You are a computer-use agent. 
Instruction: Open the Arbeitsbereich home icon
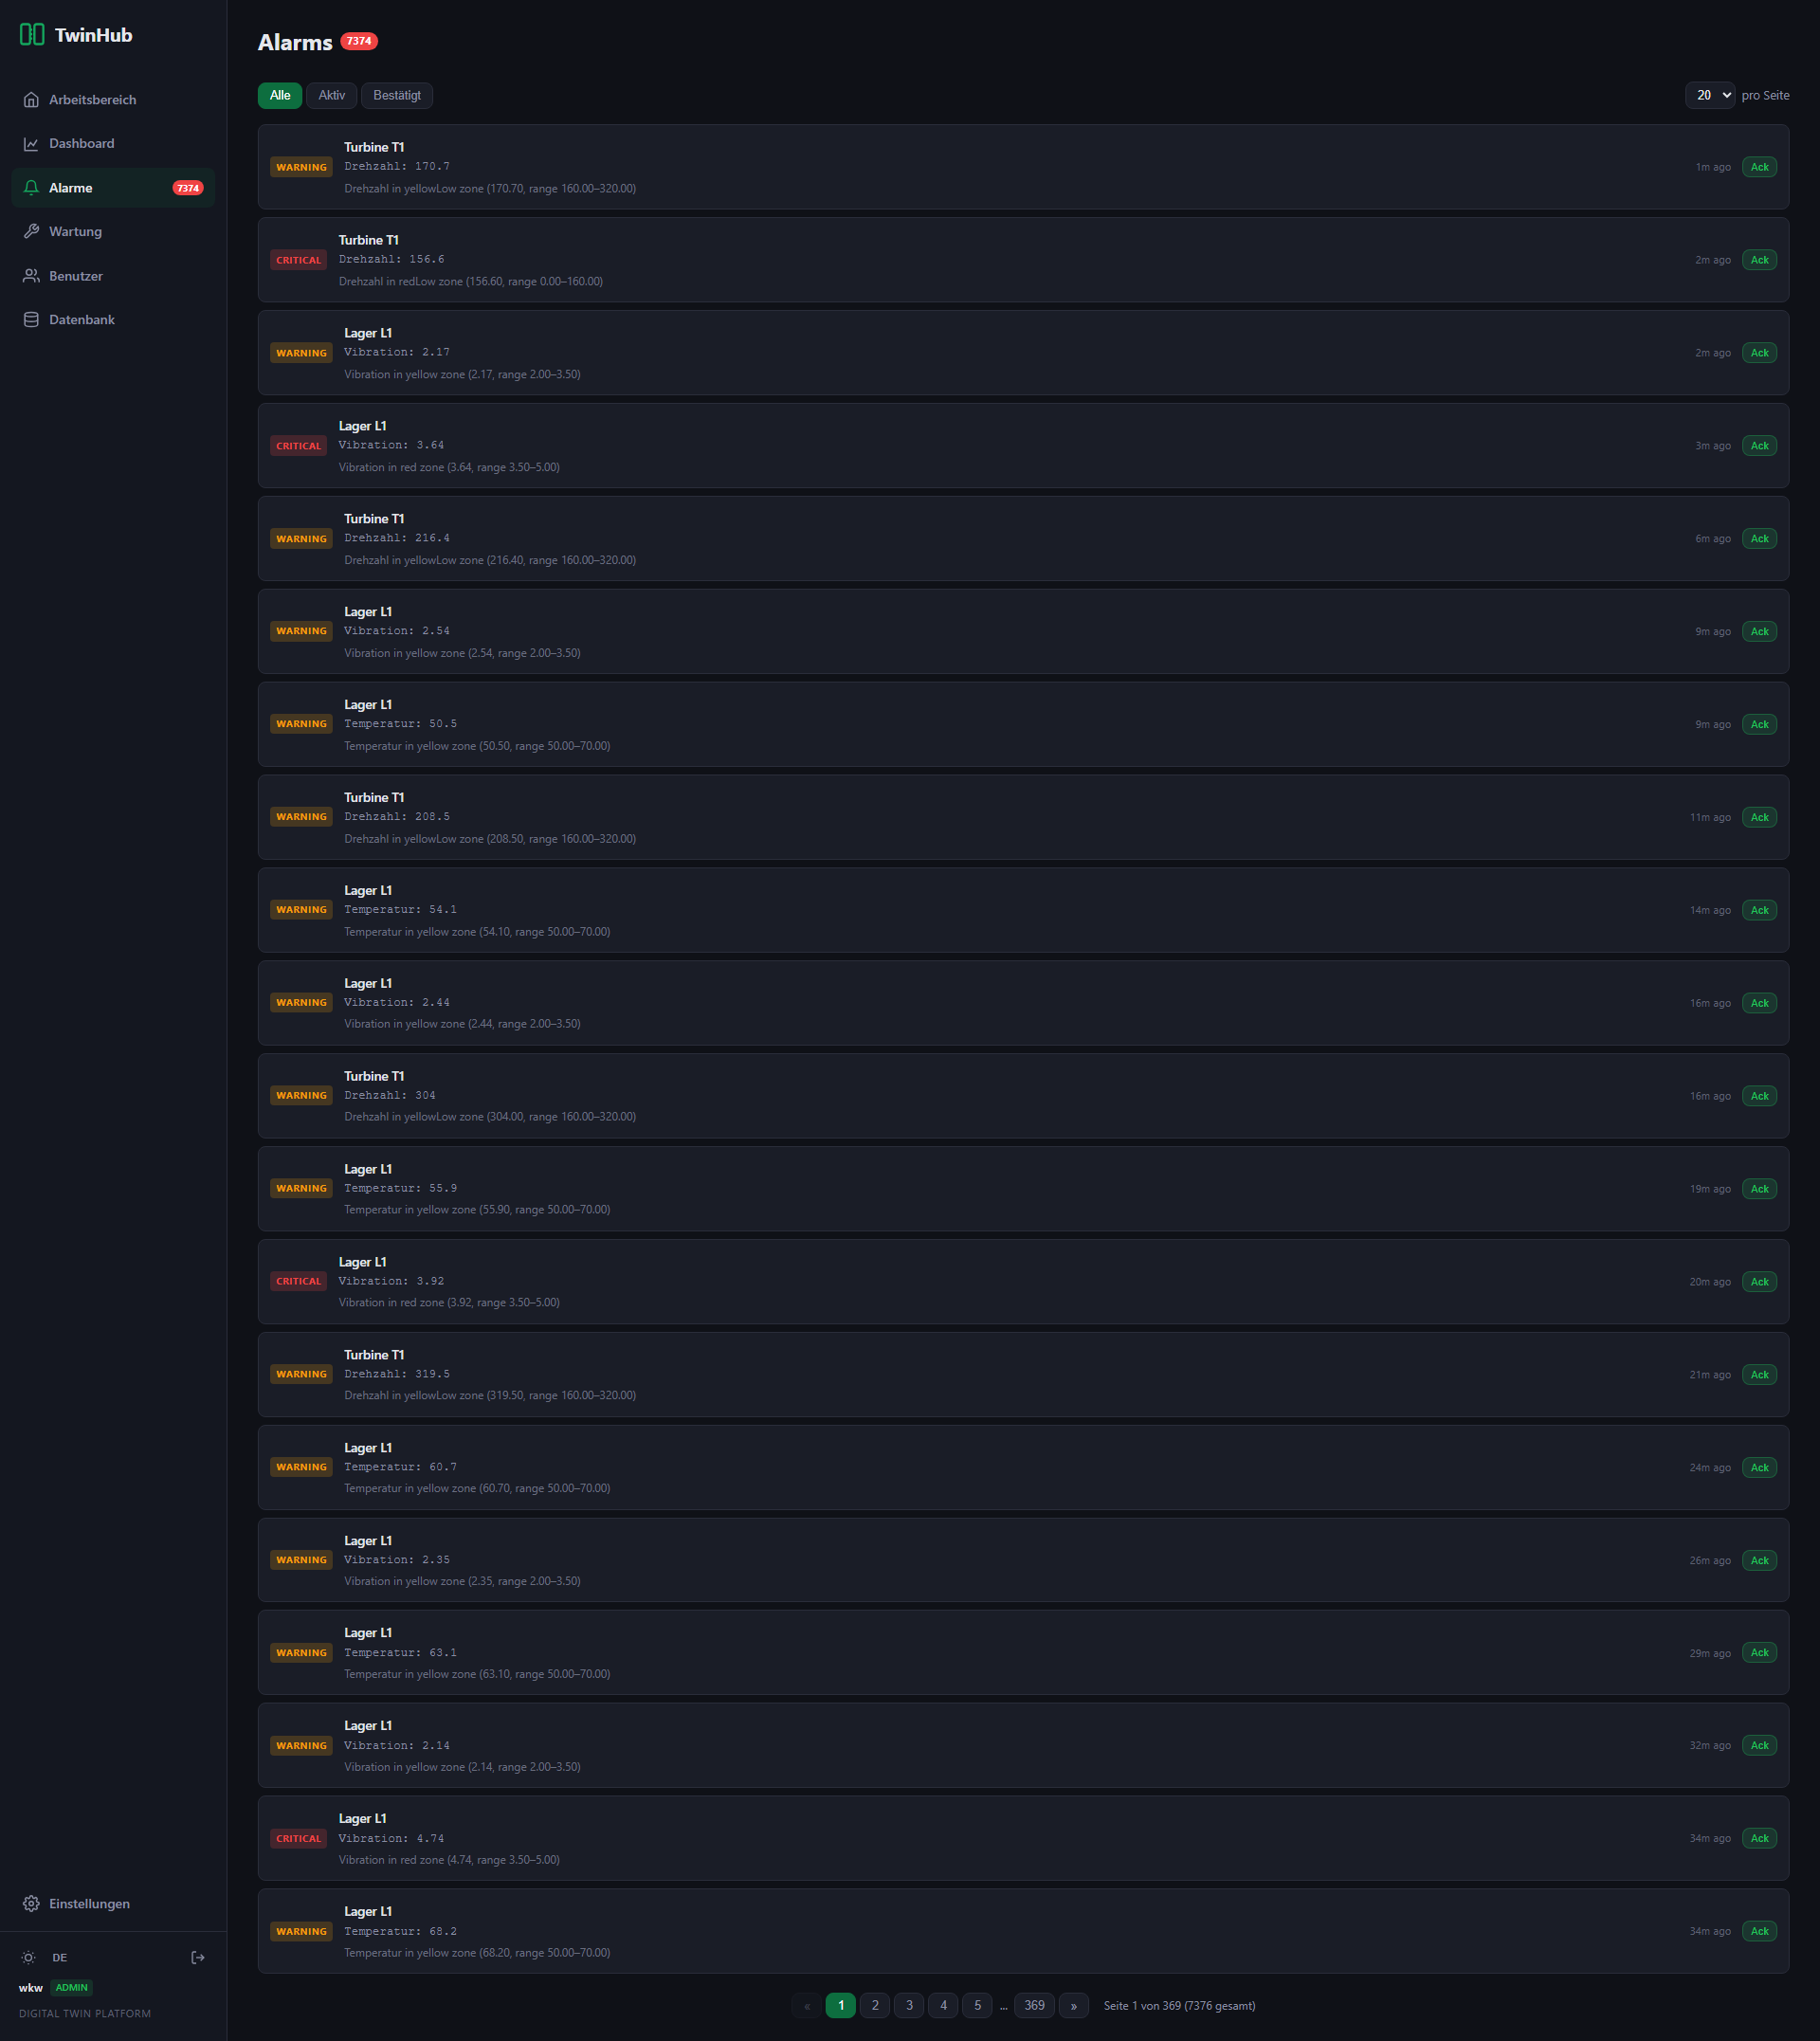point(31,100)
